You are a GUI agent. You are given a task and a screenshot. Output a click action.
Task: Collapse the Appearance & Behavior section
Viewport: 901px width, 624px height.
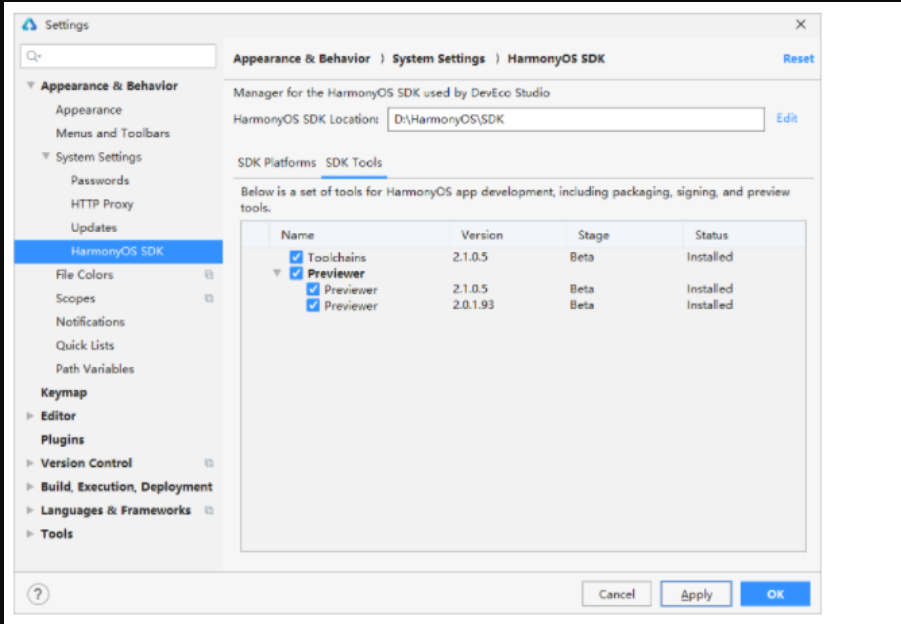[x=30, y=85]
